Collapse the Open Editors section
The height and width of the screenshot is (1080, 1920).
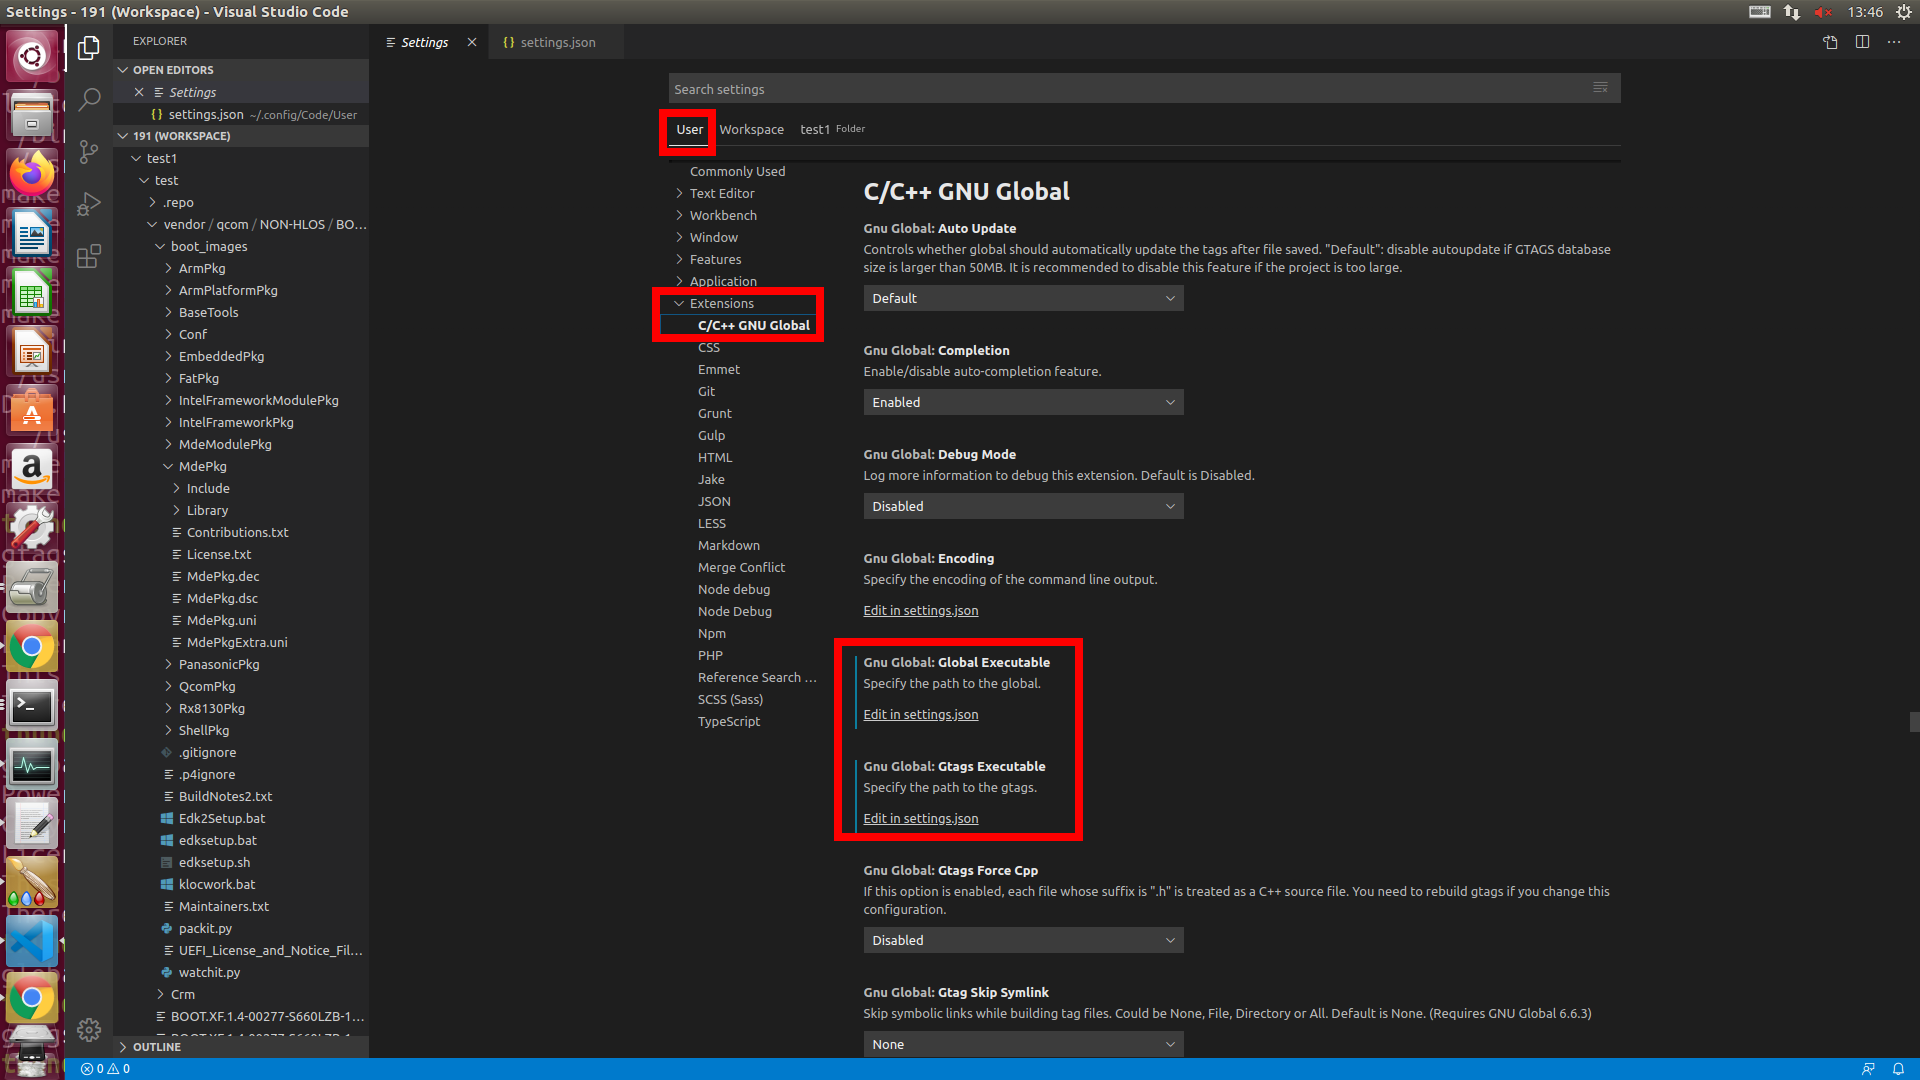pos(172,70)
